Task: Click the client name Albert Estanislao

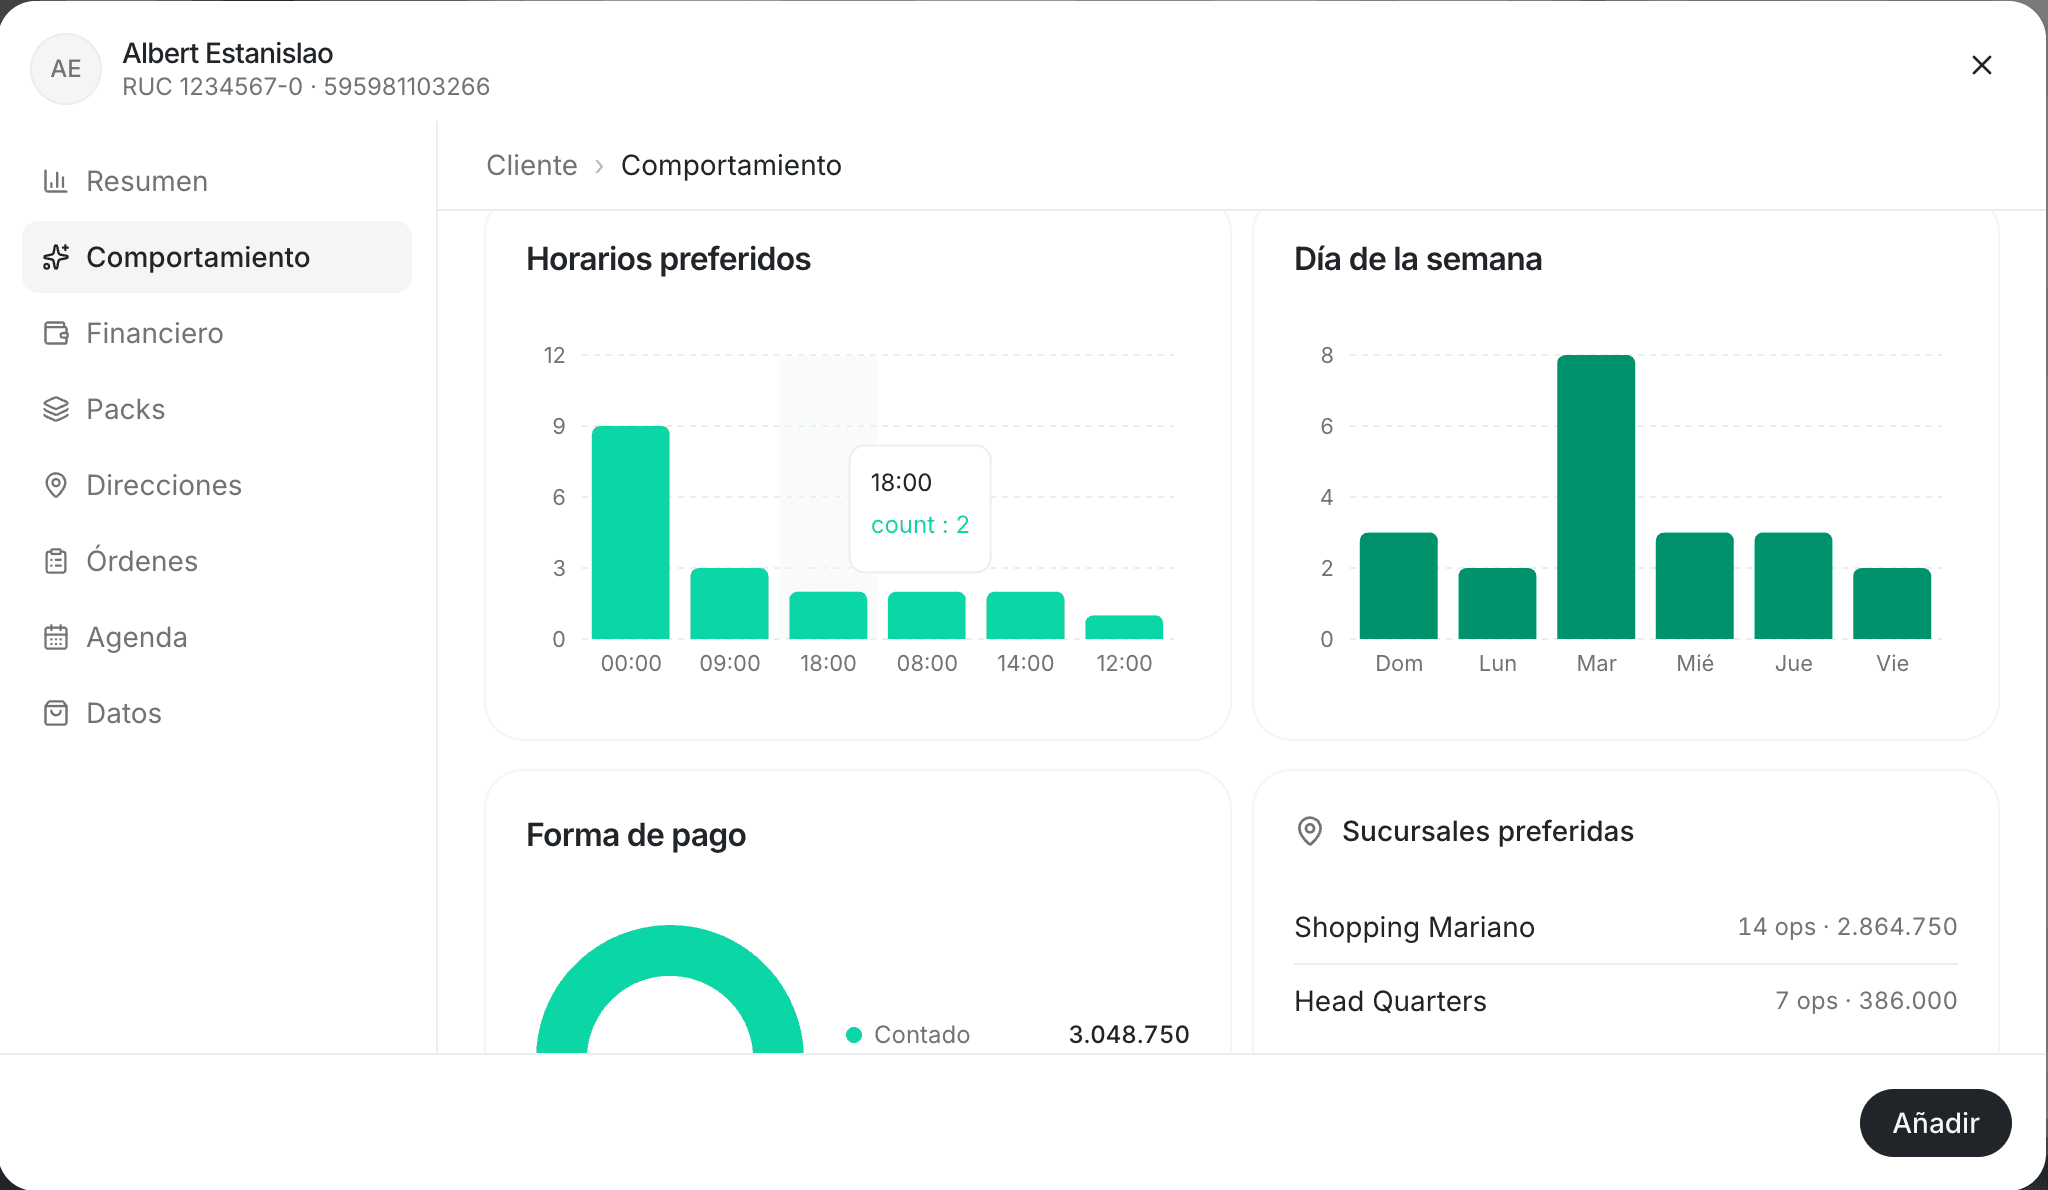Action: point(228,53)
